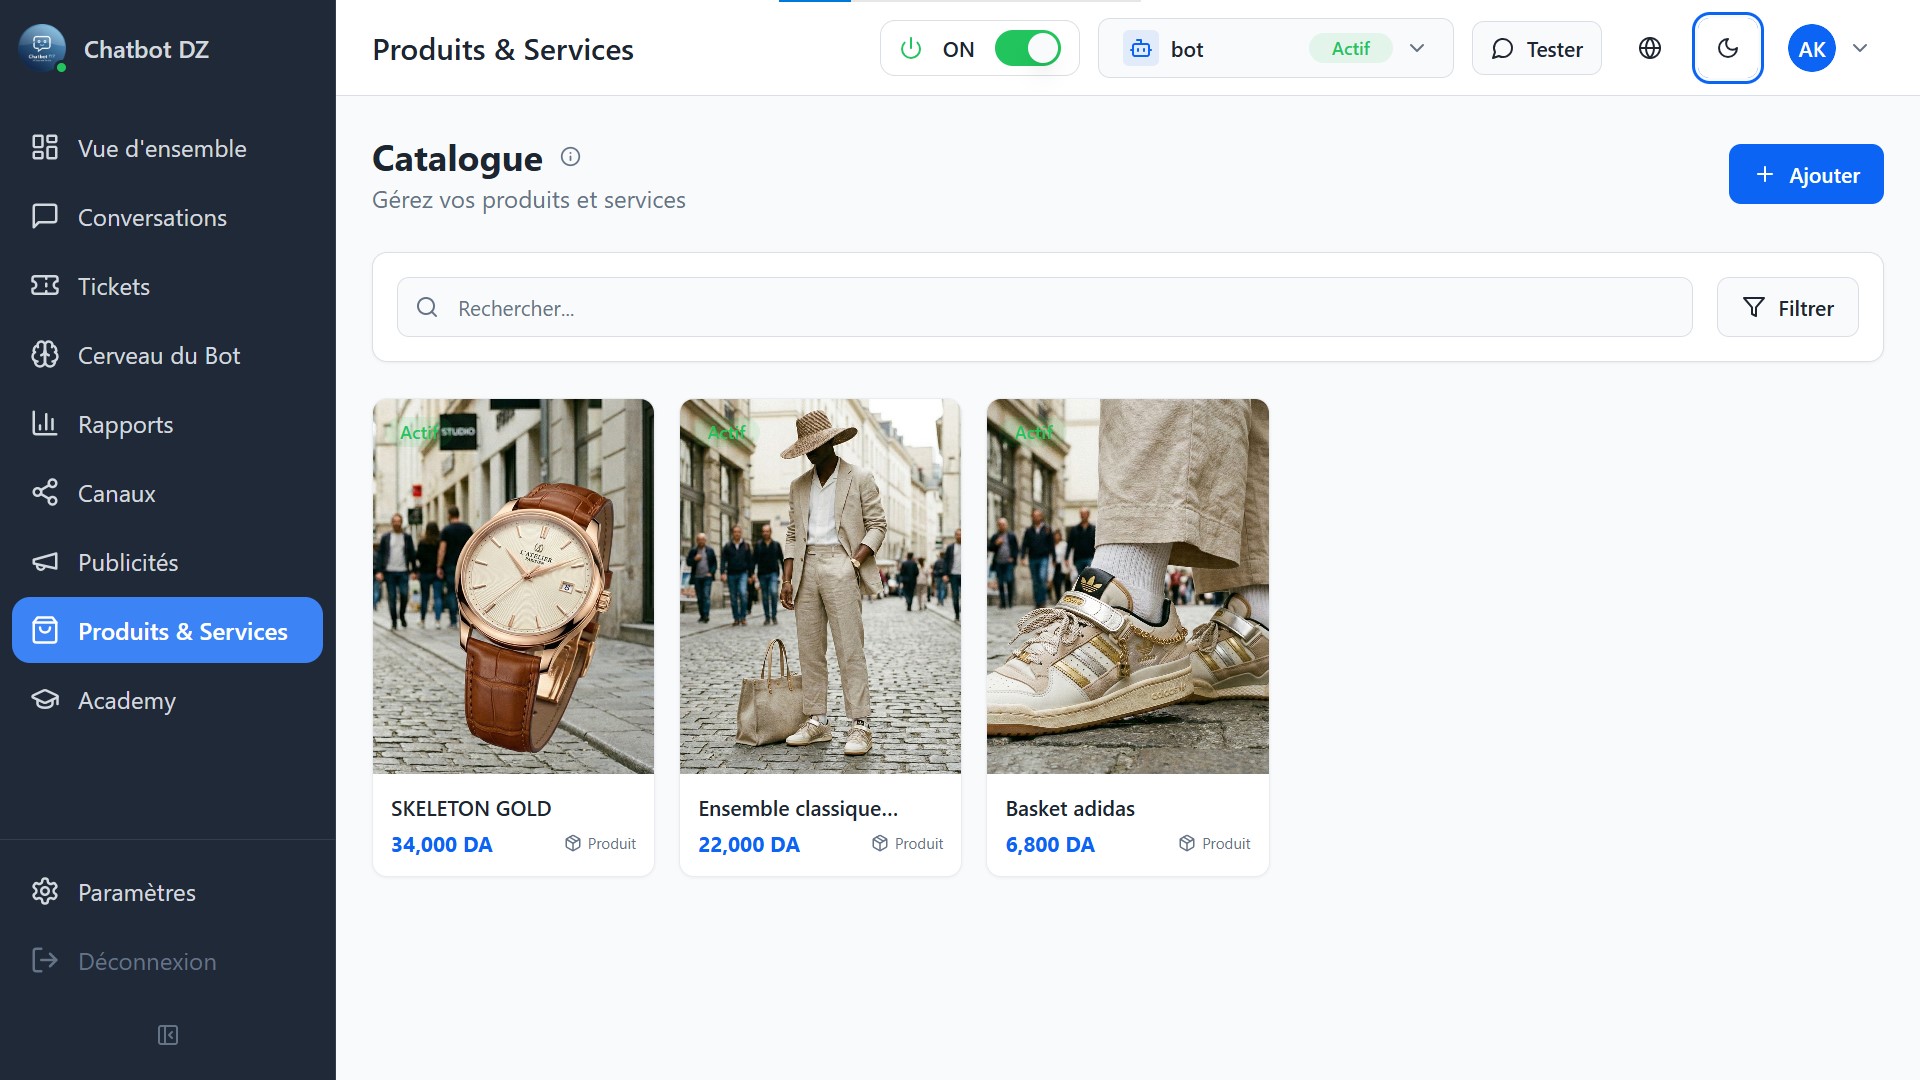Screen dimensions: 1920x1080
Task: Click the Chatbot DZ logo icon
Action: coord(42,48)
